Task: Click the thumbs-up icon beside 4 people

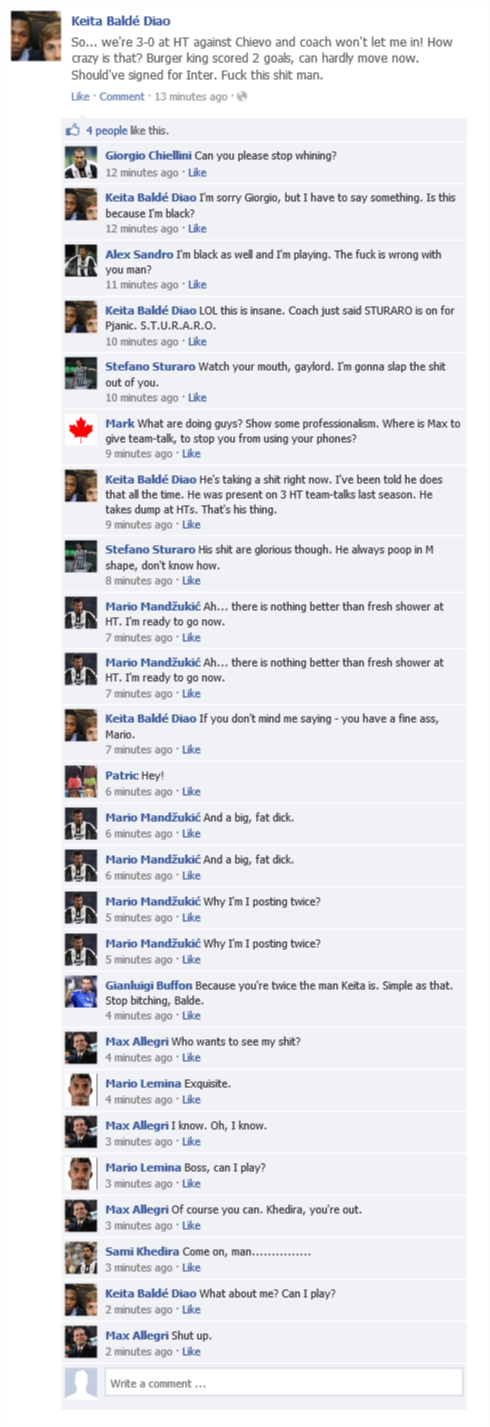Action: pos(71,131)
